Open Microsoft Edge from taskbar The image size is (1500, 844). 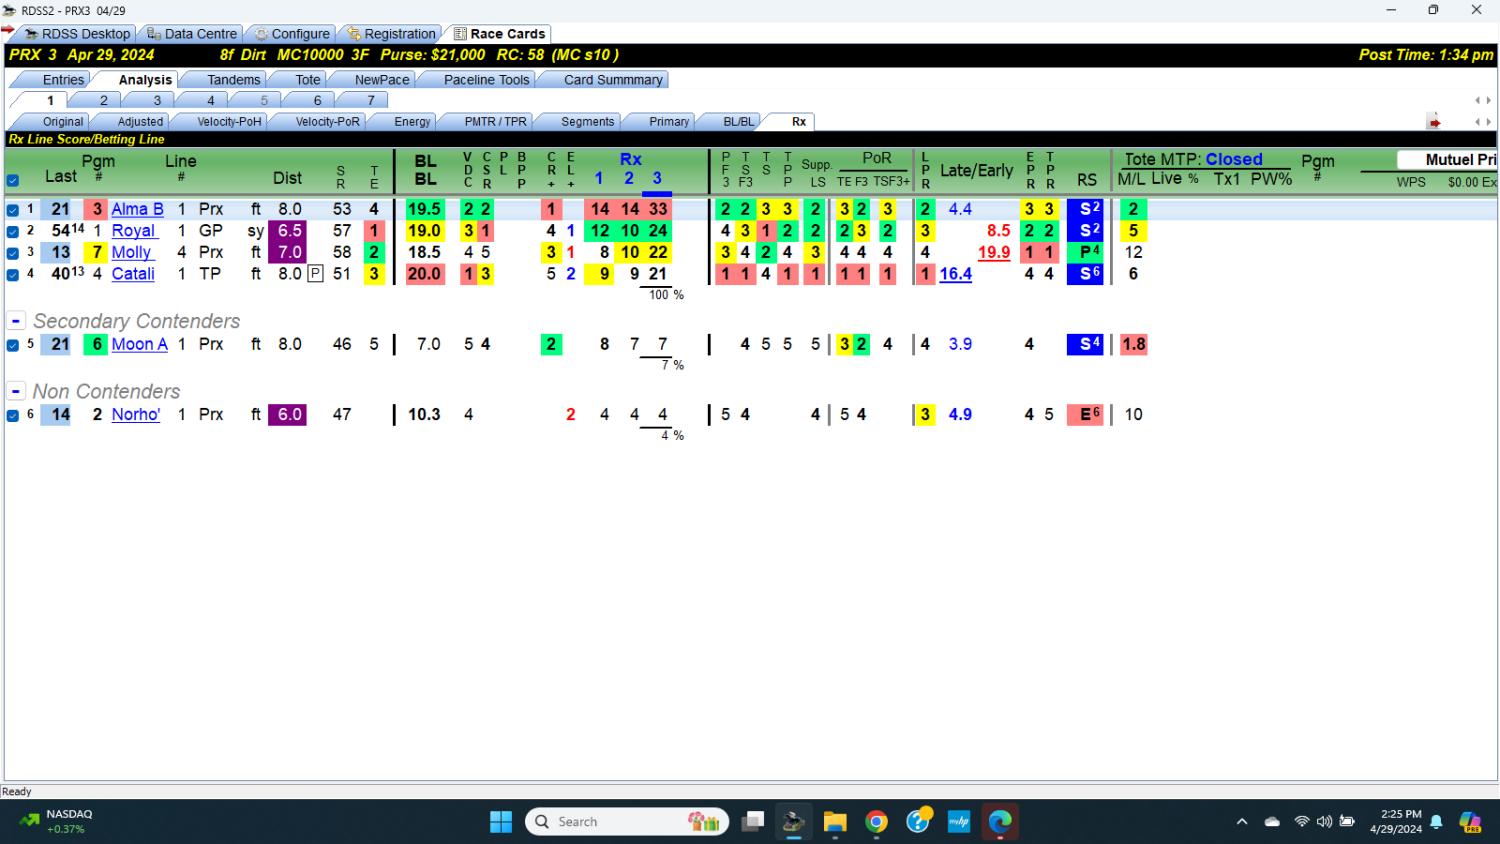pyautogui.click(x=1000, y=822)
